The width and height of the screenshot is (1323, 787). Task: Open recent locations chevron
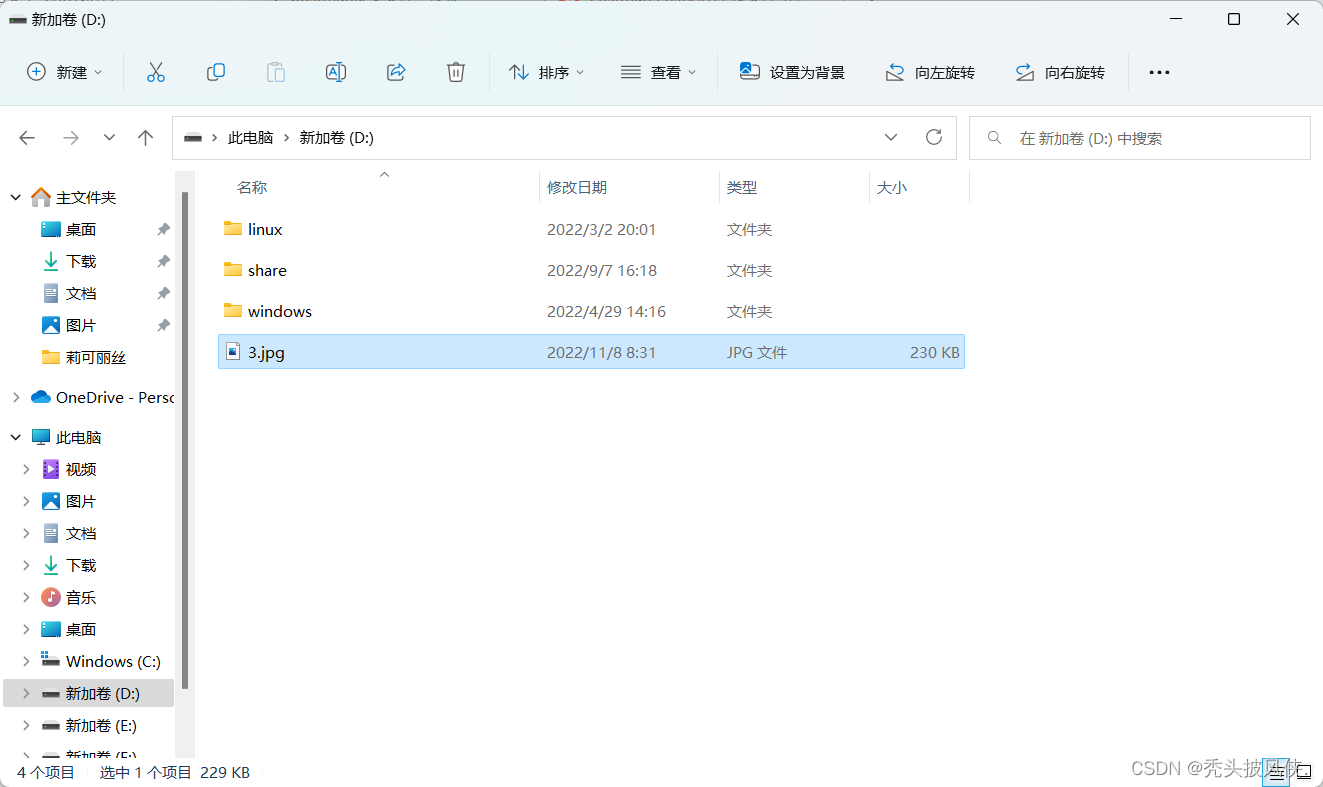(110, 138)
